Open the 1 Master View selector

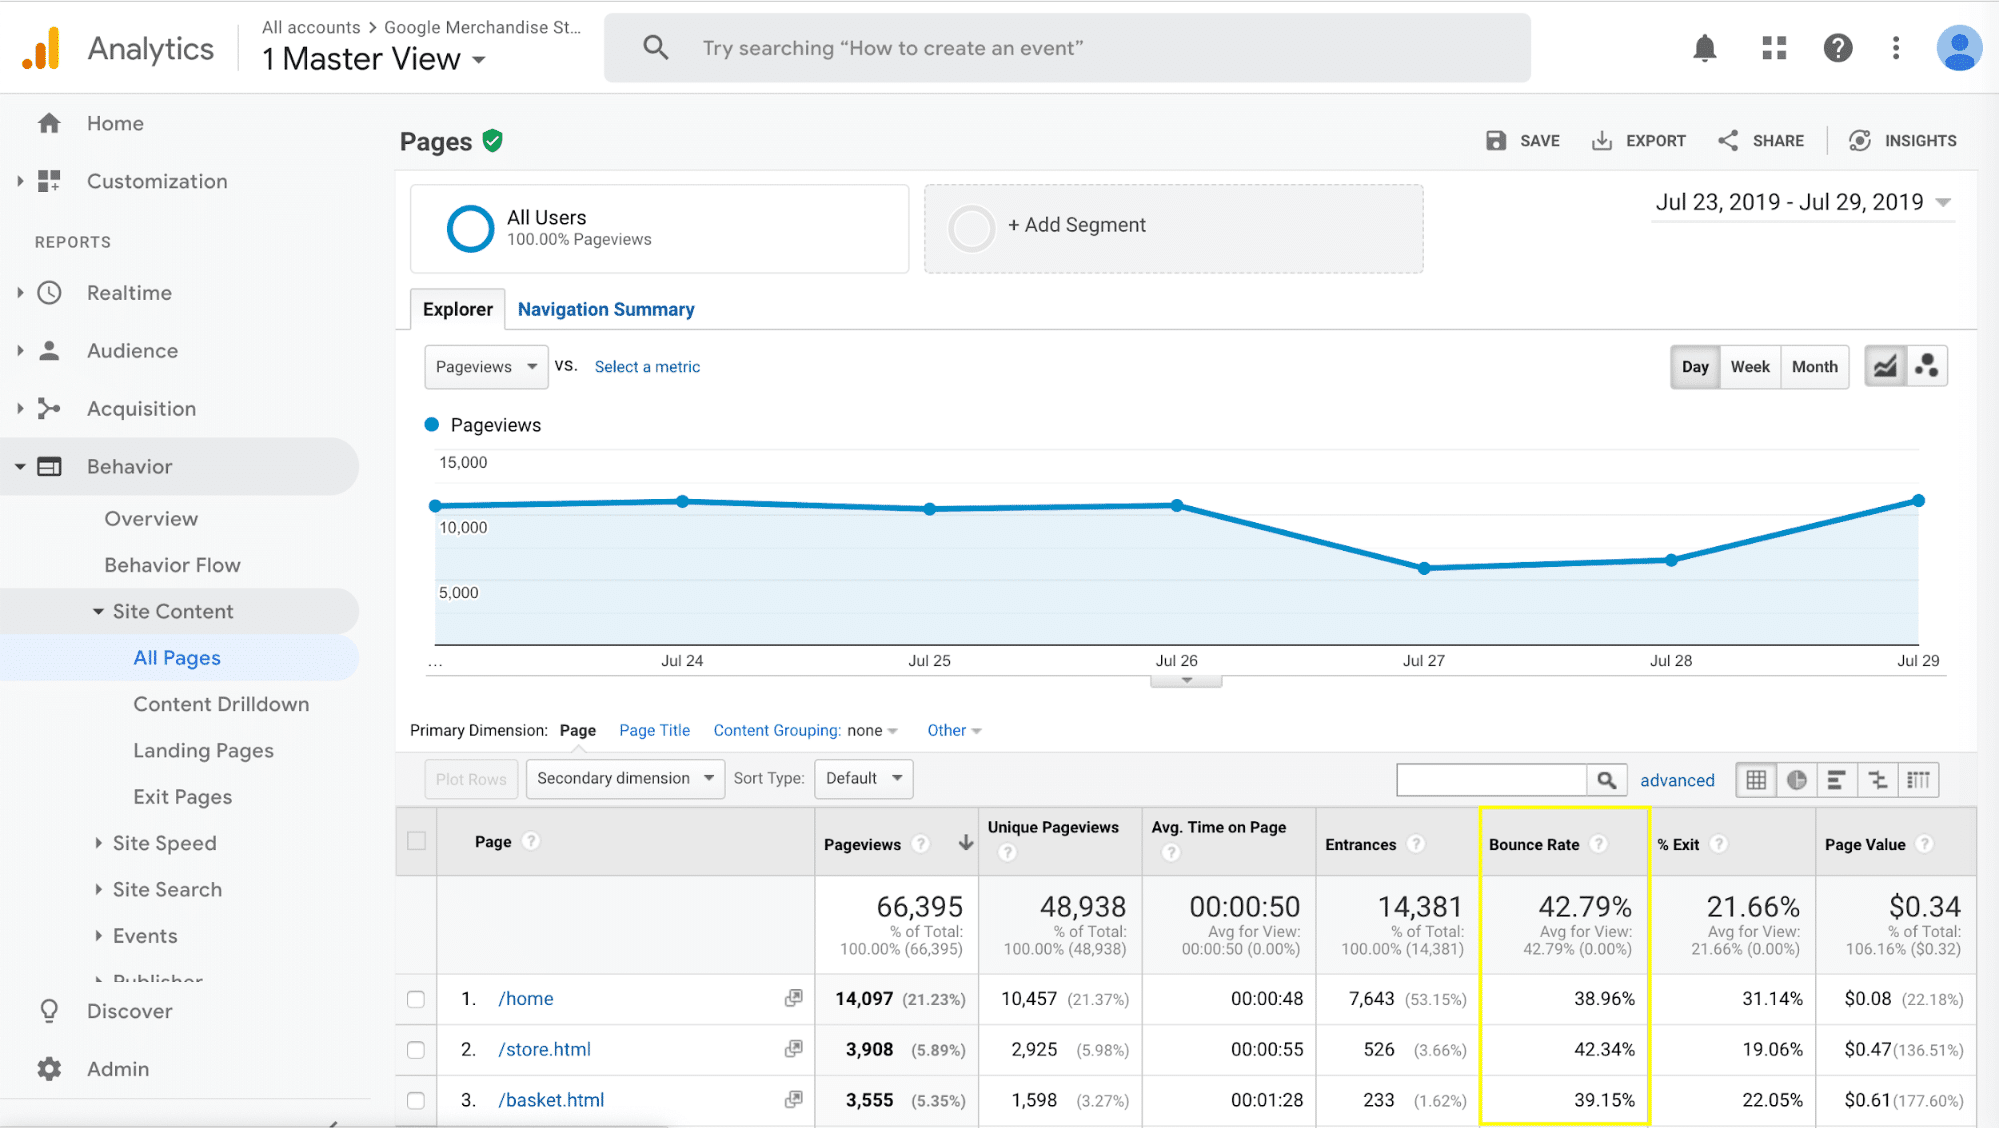(x=374, y=59)
